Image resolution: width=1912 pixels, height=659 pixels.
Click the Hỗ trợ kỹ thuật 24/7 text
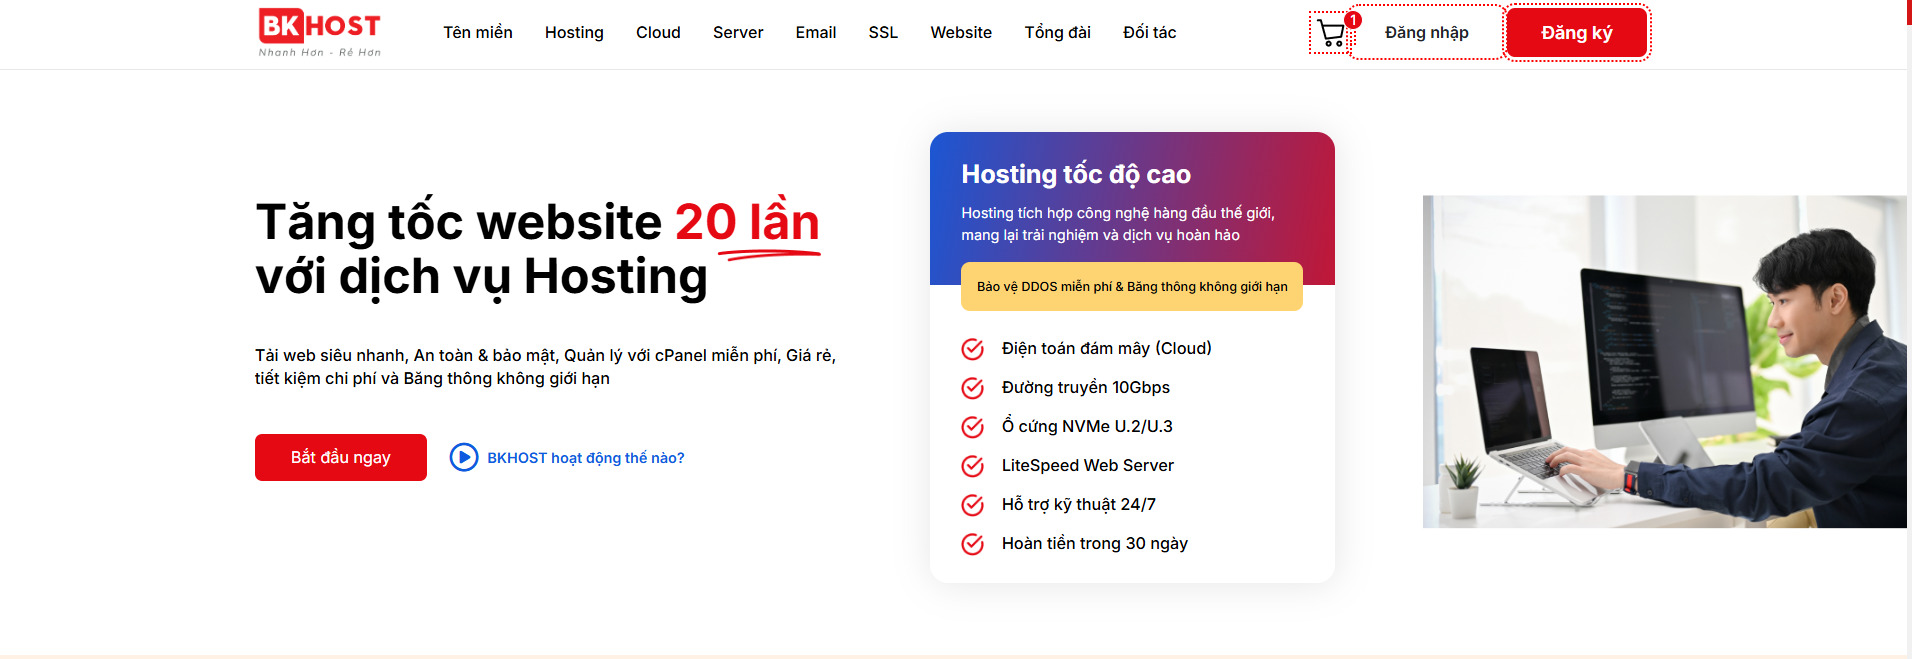coord(1079,504)
